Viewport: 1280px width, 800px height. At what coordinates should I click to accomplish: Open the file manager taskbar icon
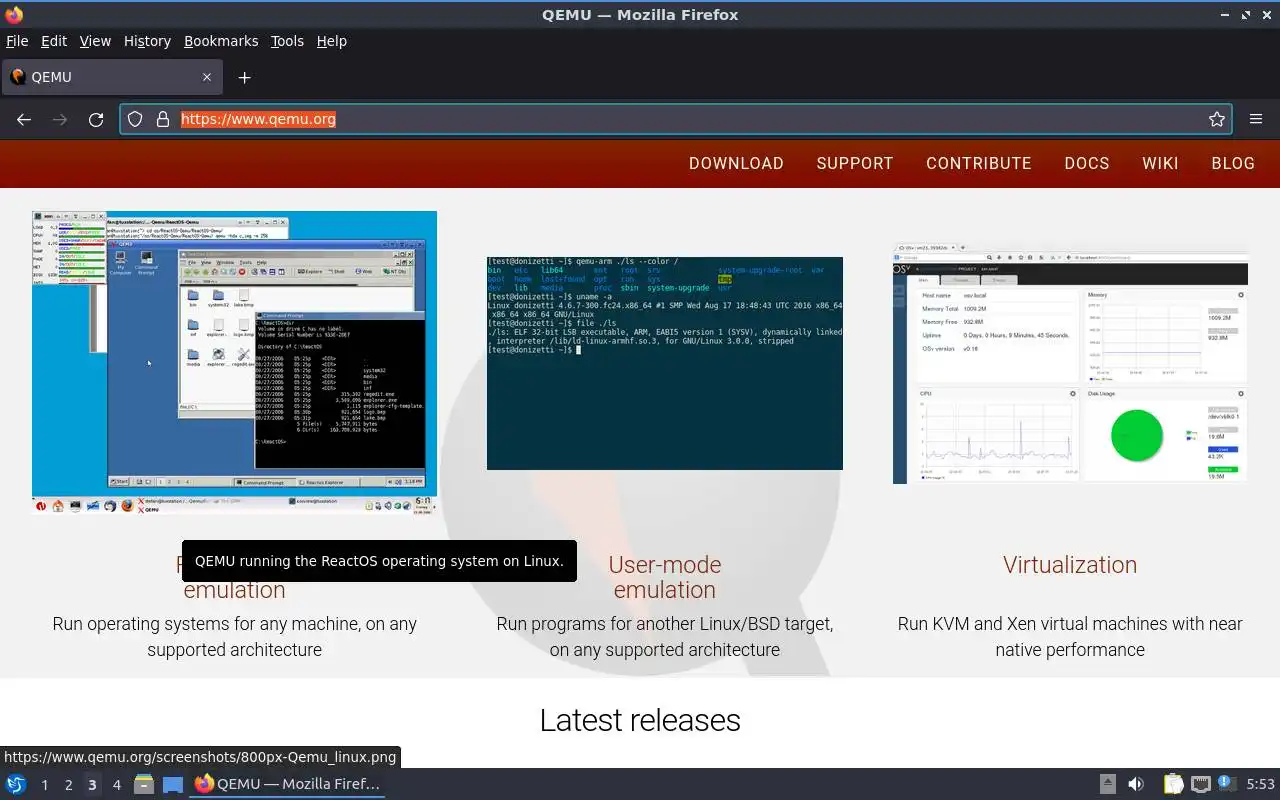click(x=144, y=784)
